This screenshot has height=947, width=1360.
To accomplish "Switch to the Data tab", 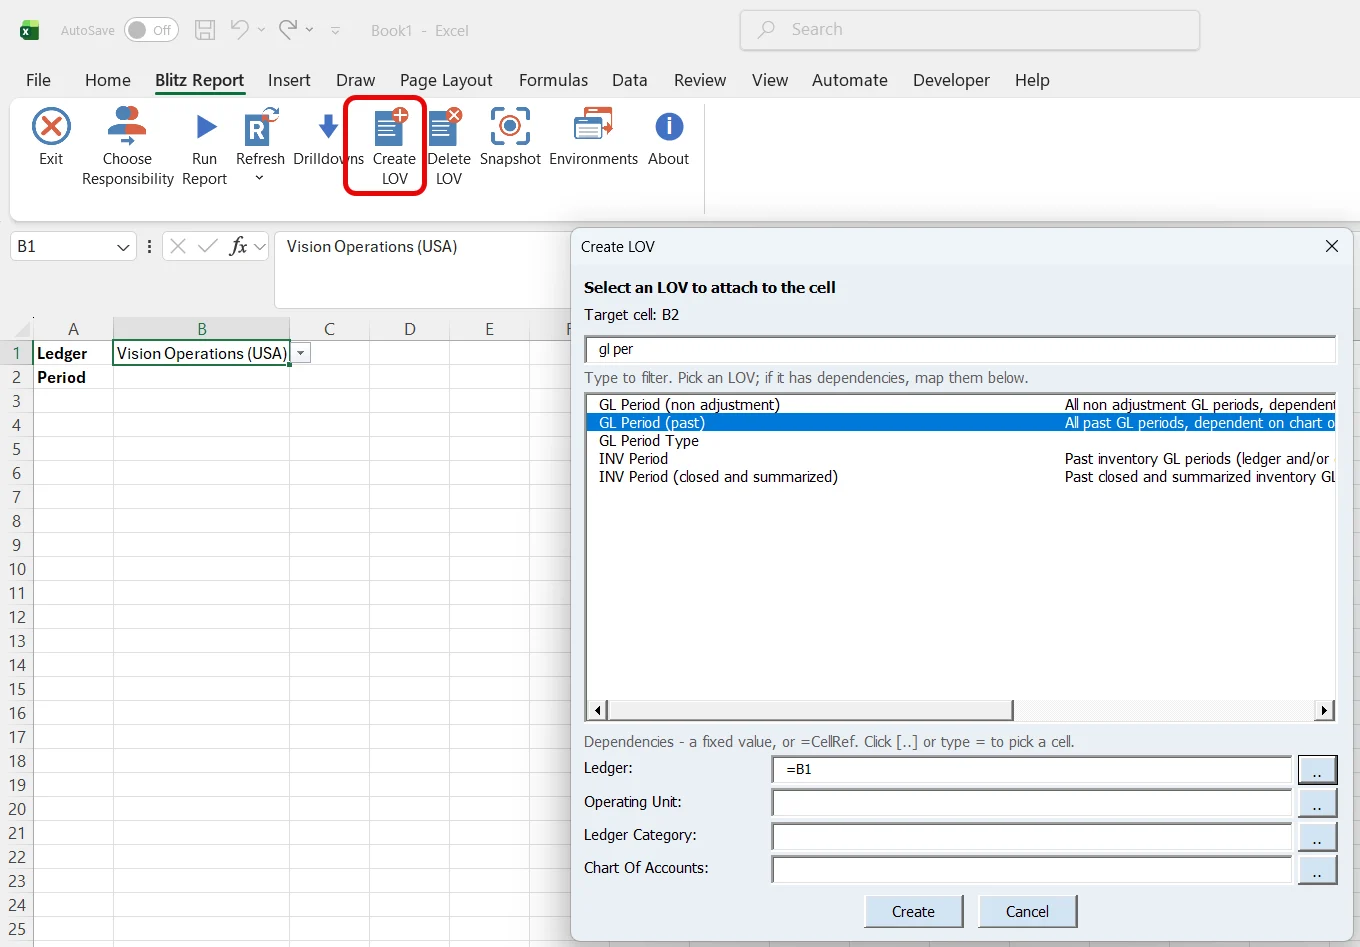I will point(630,80).
